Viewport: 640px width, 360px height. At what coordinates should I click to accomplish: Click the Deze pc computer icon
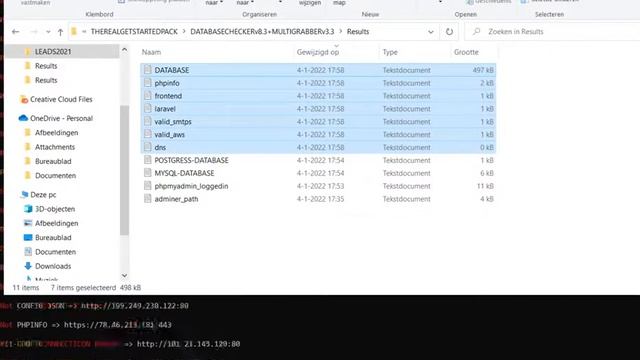[24, 195]
